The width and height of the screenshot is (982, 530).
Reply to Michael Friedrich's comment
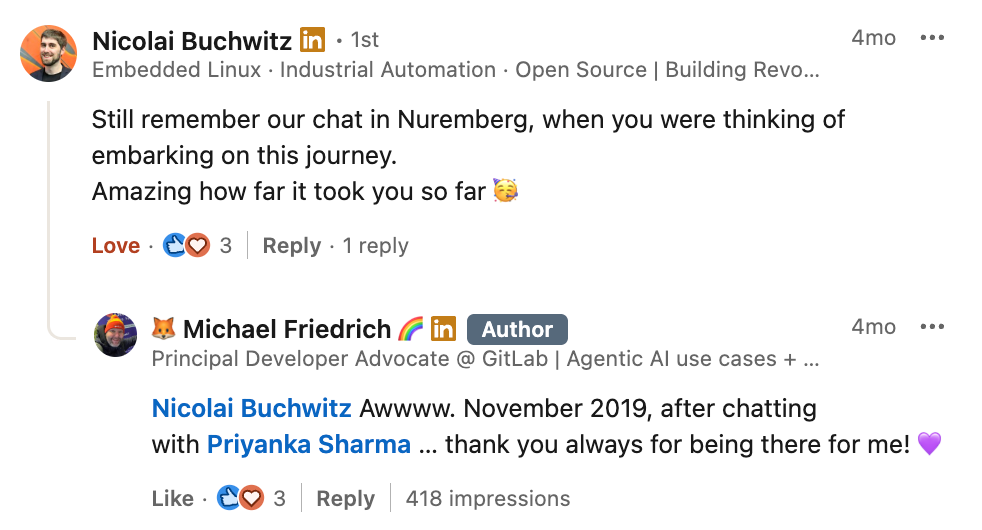point(345,498)
